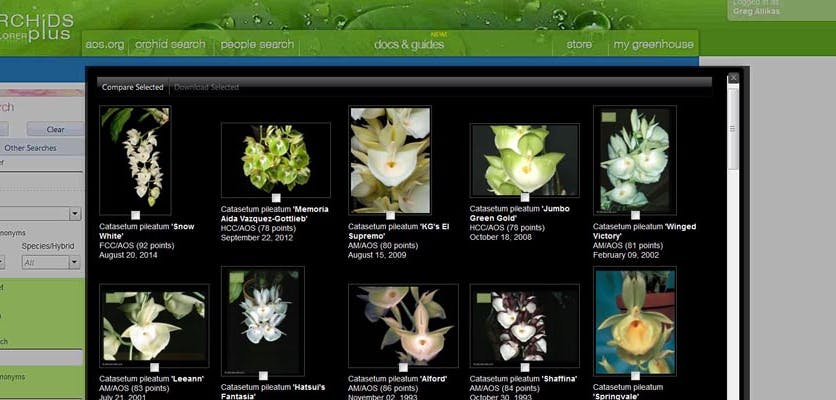
Task: Select checkbox for 'Hatsui's Fantasia'
Action: [x=263, y=375]
